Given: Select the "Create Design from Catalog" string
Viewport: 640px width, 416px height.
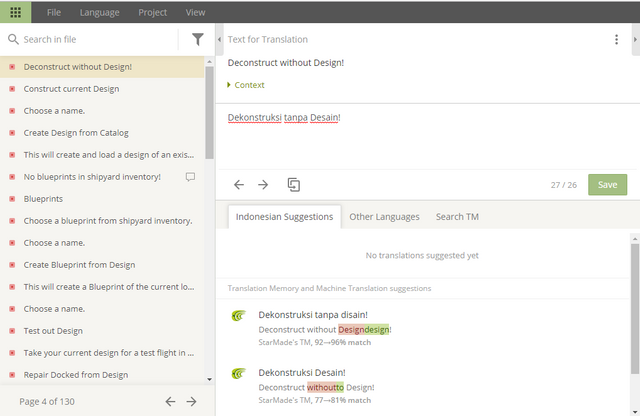Looking at the screenshot, I should [x=76, y=133].
